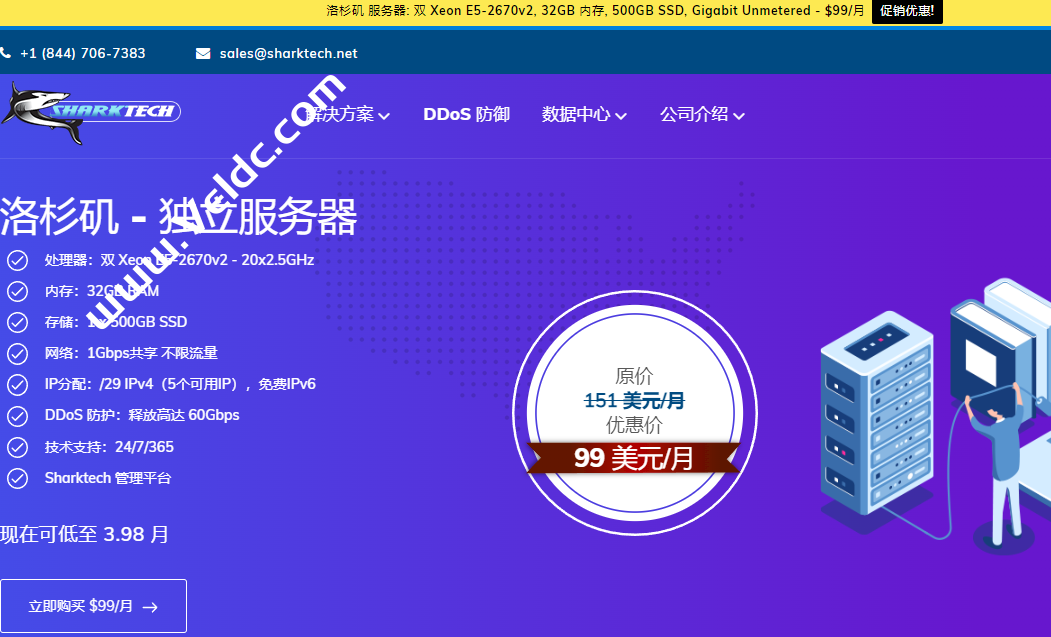The height and width of the screenshot is (637, 1051).
Task: Click the arrow icon inside the purchase button
Action: click(150, 605)
